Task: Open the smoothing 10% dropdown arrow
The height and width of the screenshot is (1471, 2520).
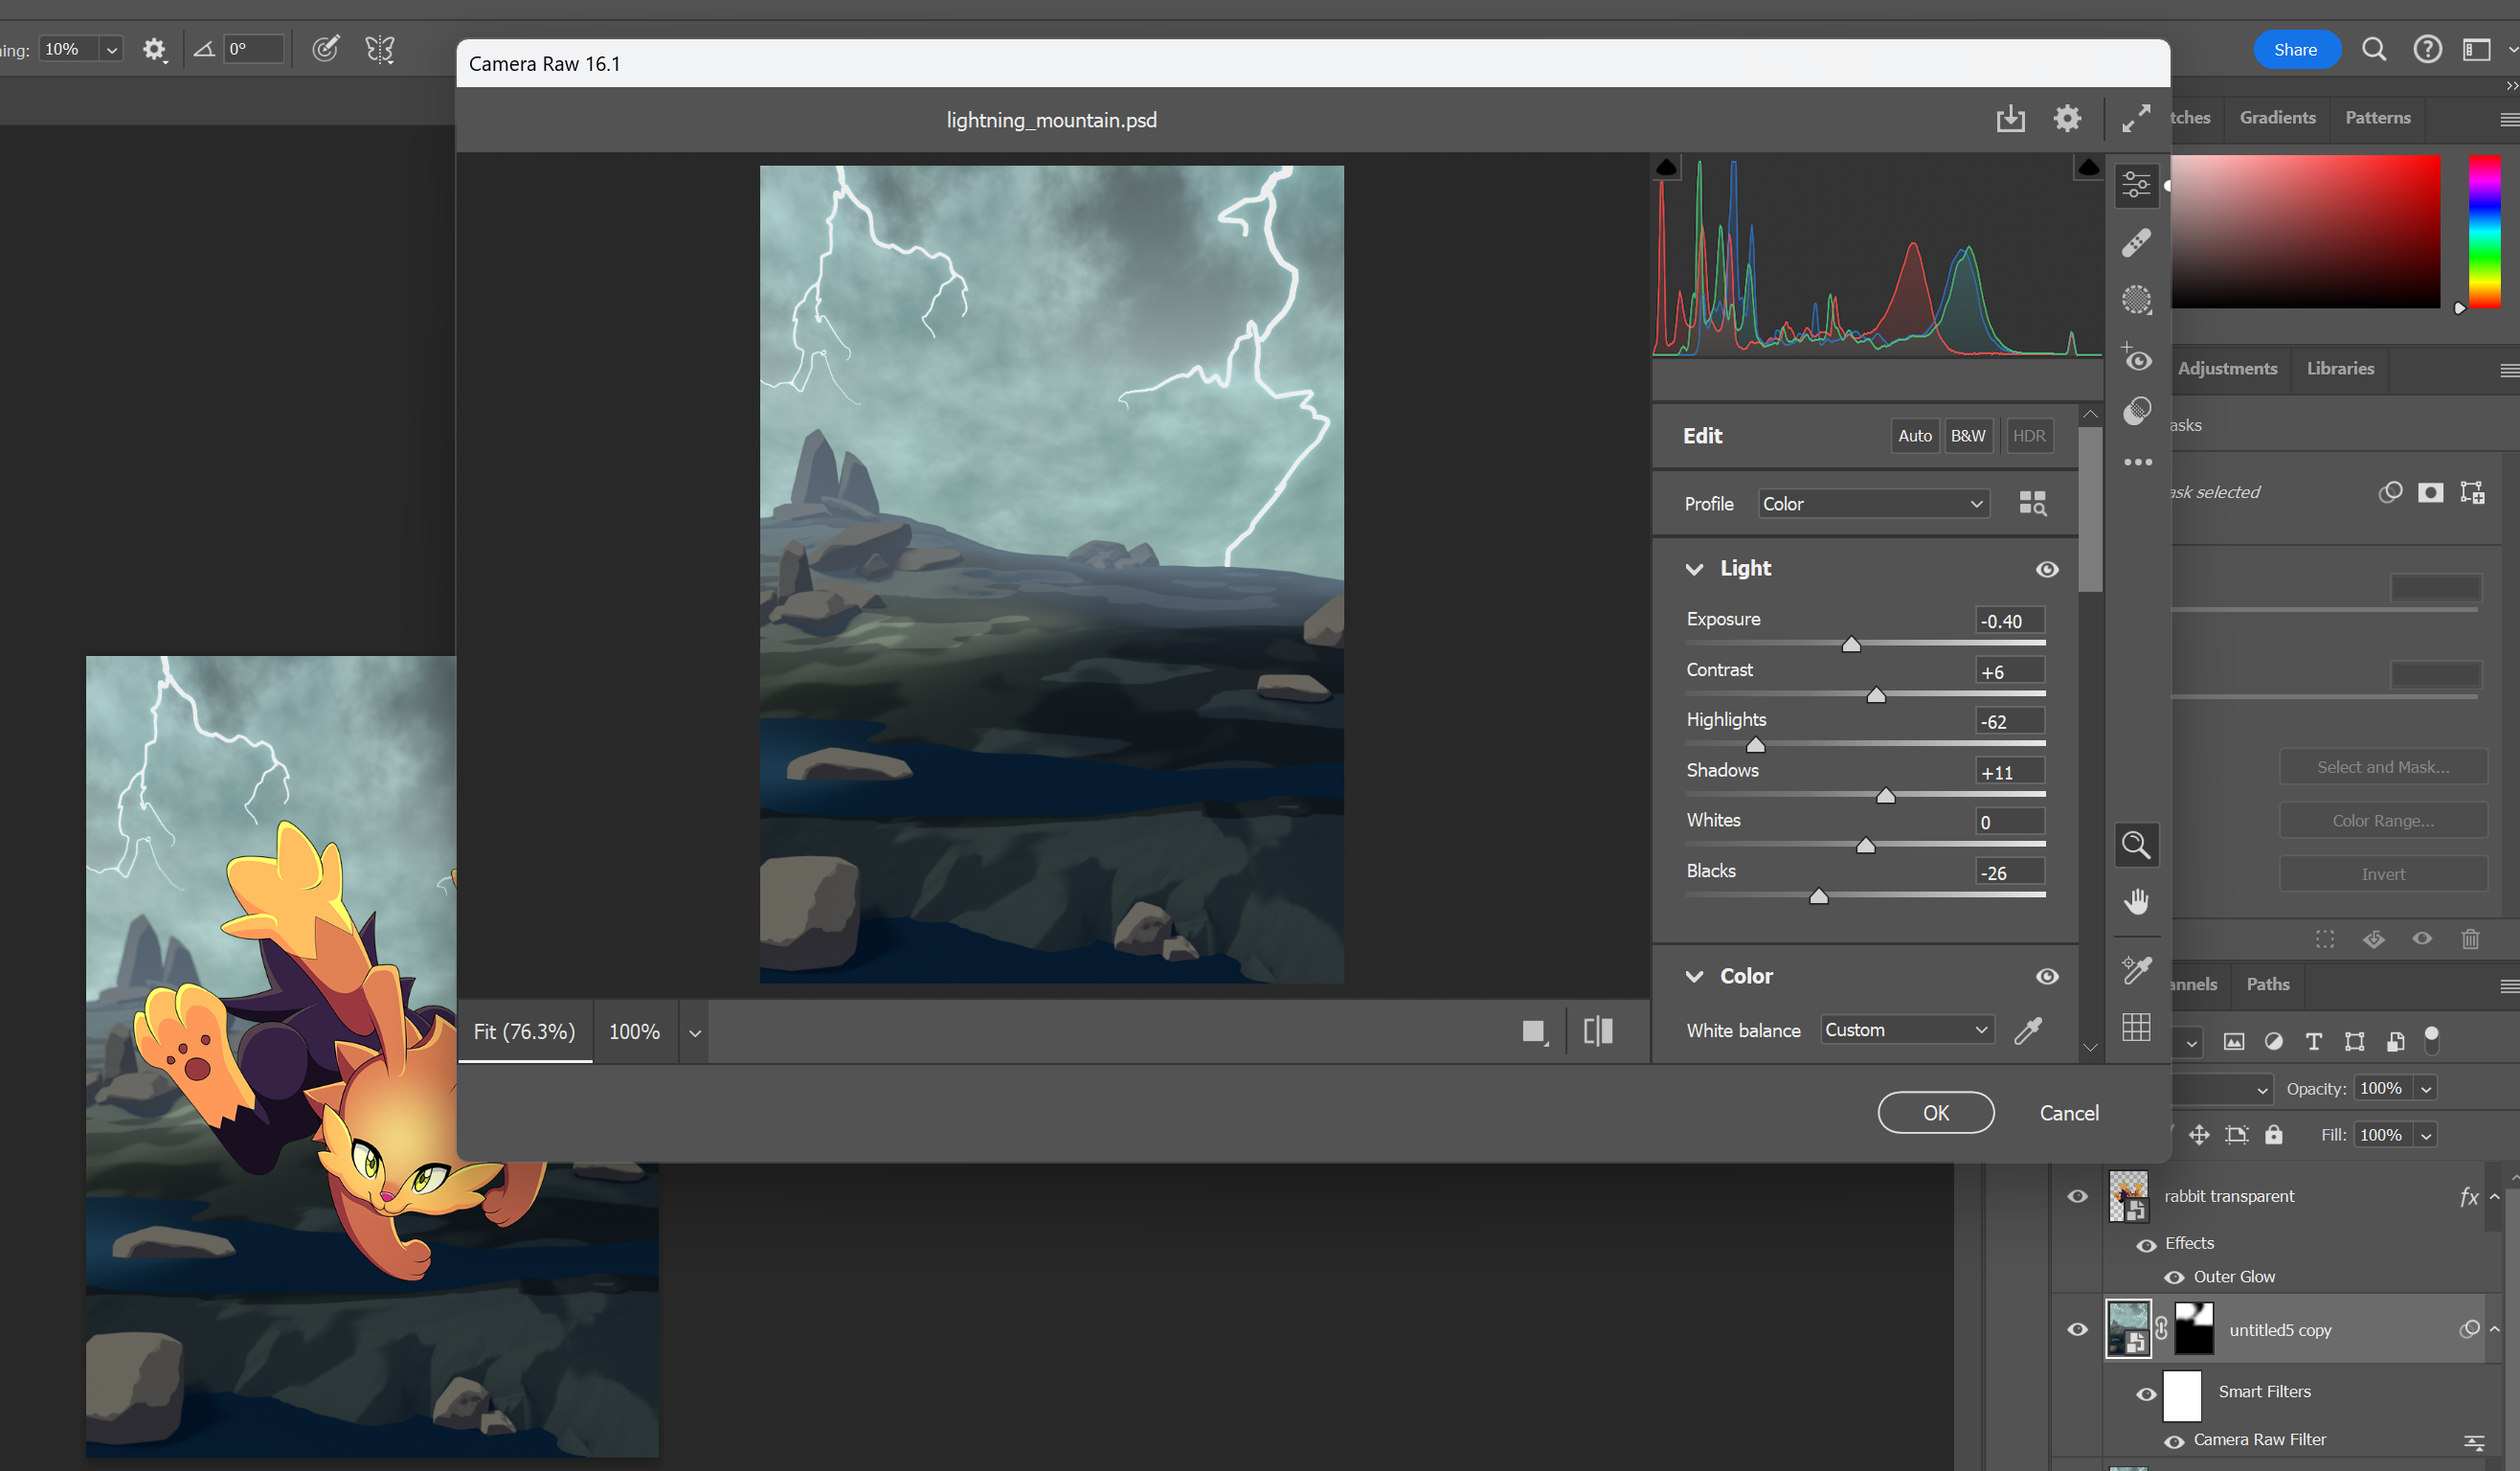Action: click(111, 49)
